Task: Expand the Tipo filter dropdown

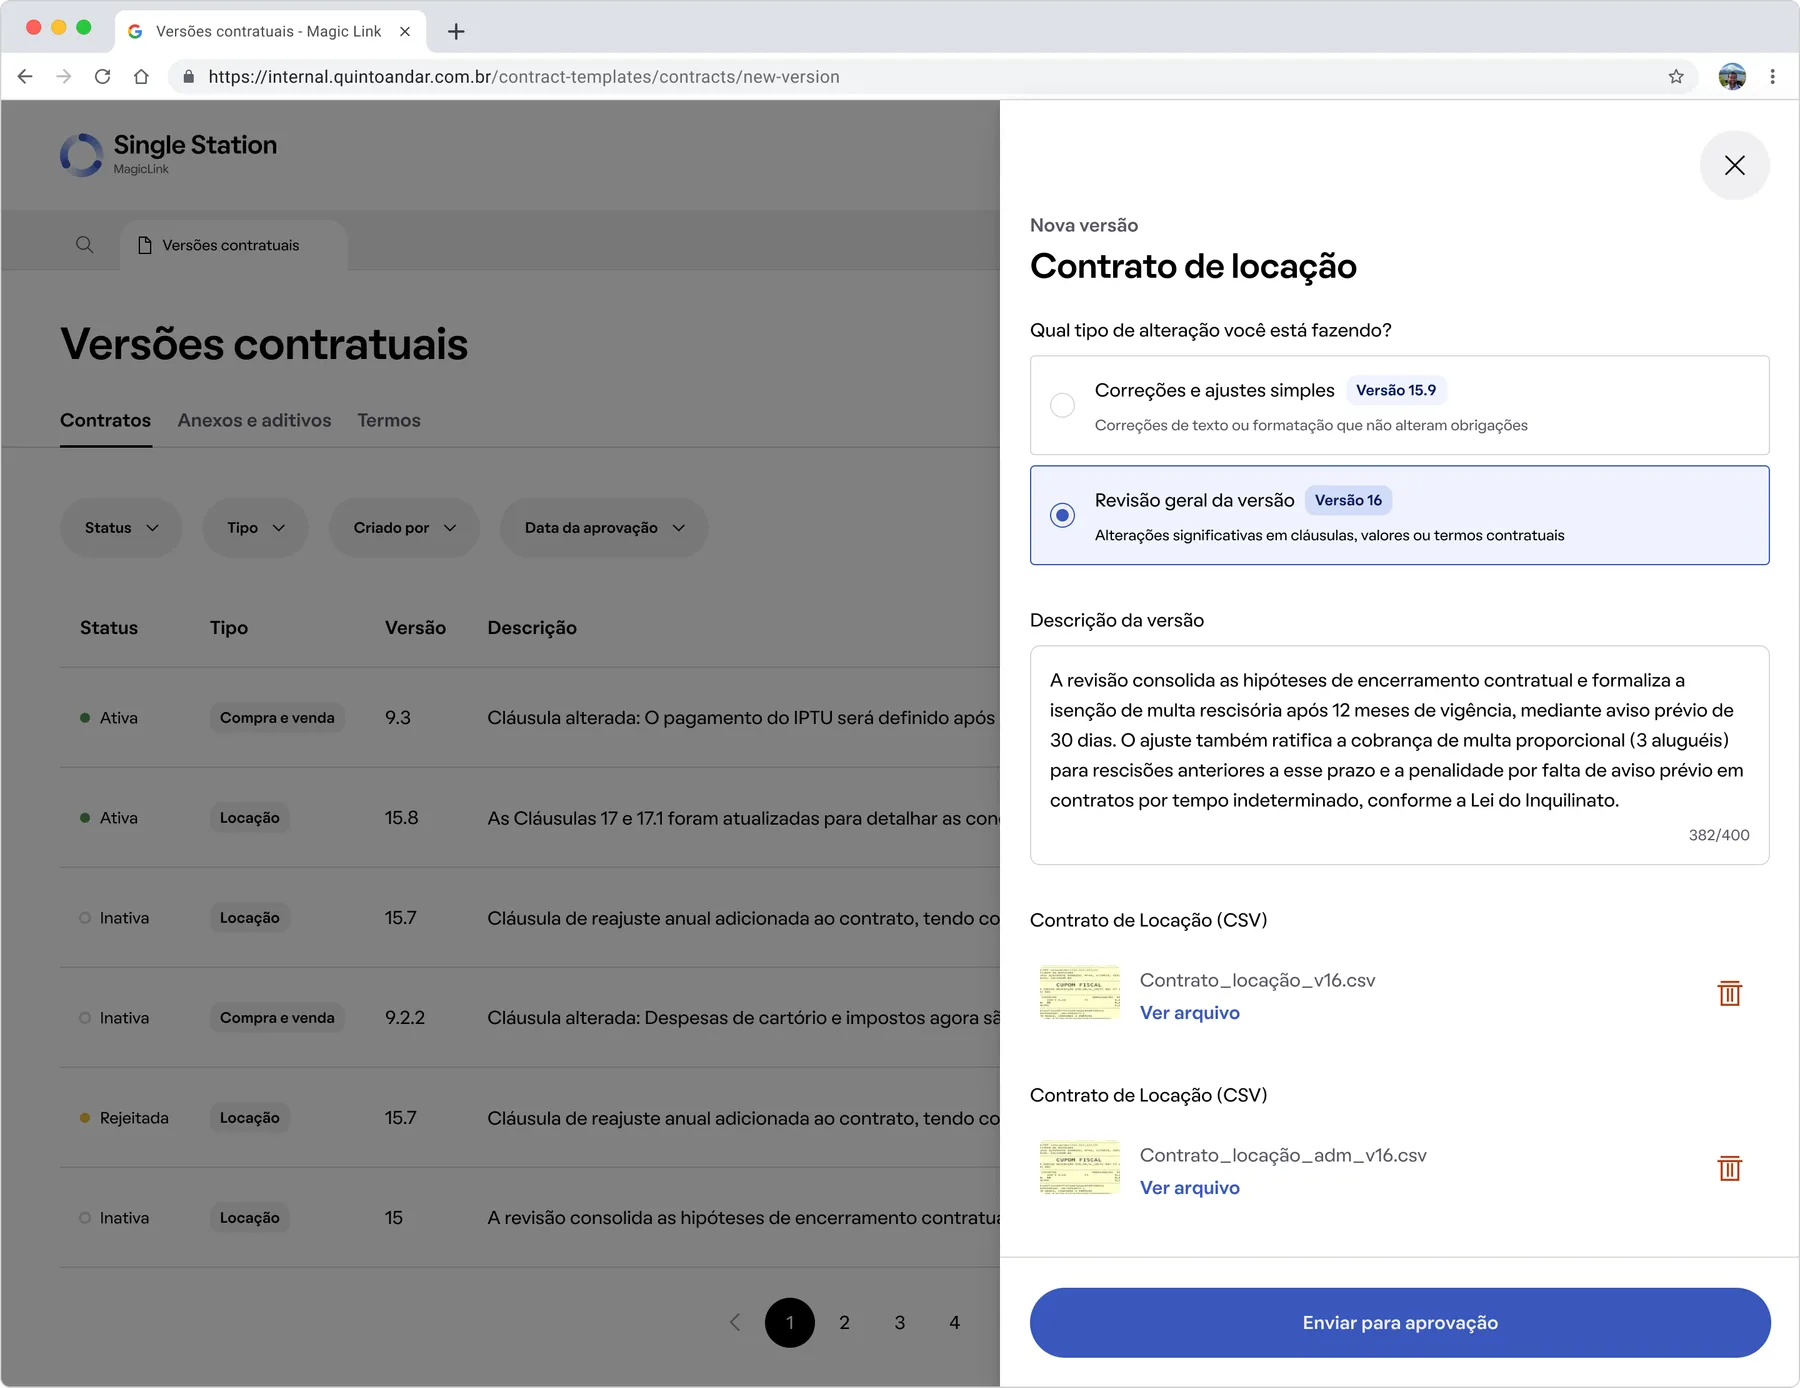Action: [x=255, y=527]
